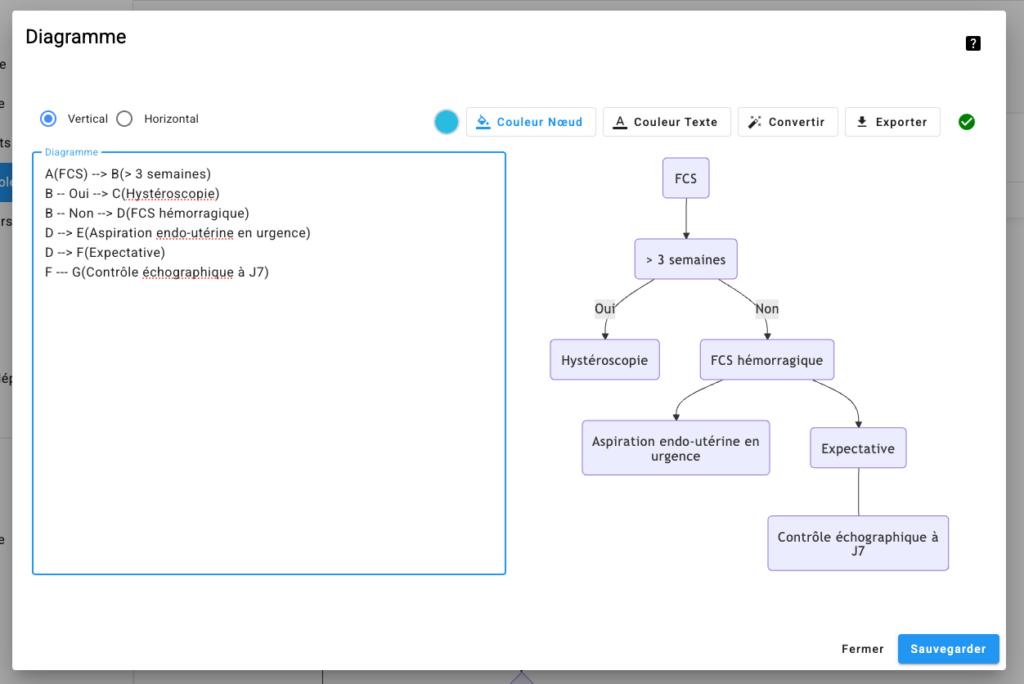Click the blue color swatch circle
Viewport: 1024px width, 684px height.
point(446,122)
